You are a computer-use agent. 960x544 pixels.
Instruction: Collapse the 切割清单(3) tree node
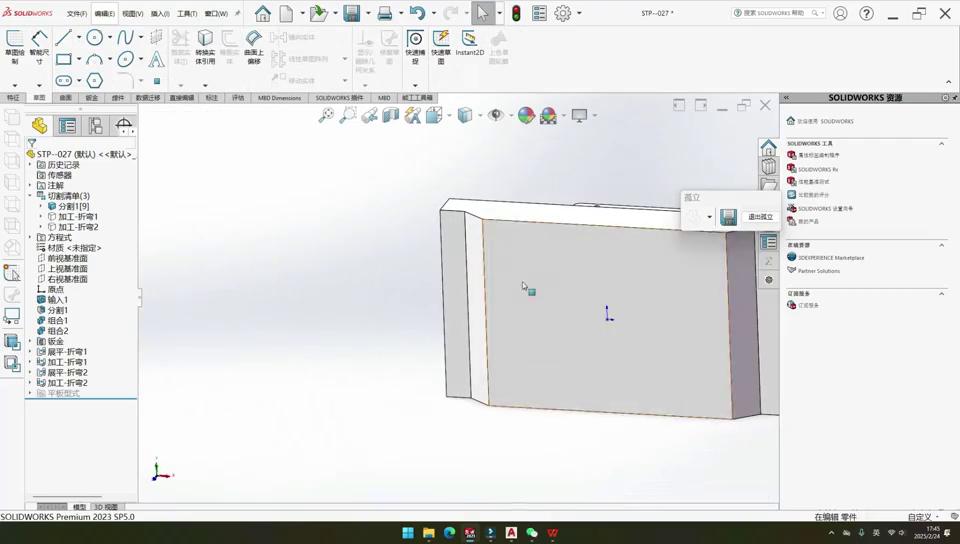[30, 196]
